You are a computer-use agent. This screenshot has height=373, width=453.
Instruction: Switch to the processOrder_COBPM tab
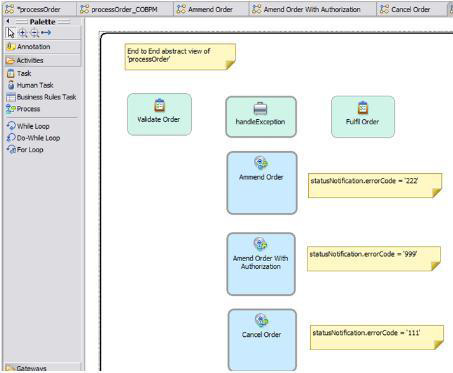pos(125,9)
